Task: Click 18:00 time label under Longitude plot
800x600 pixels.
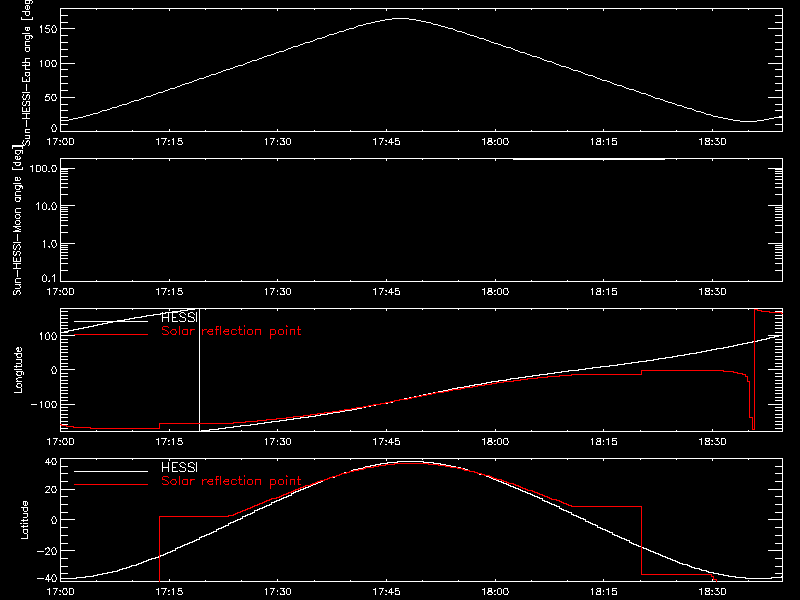Action: click(x=495, y=442)
